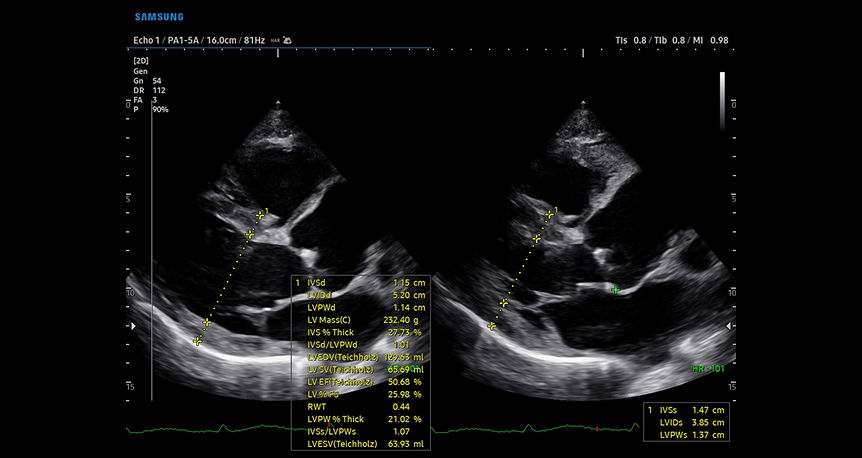The width and height of the screenshot is (862, 458).
Task: Select the green caliper cross in right image
Action: click(x=616, y=290)
